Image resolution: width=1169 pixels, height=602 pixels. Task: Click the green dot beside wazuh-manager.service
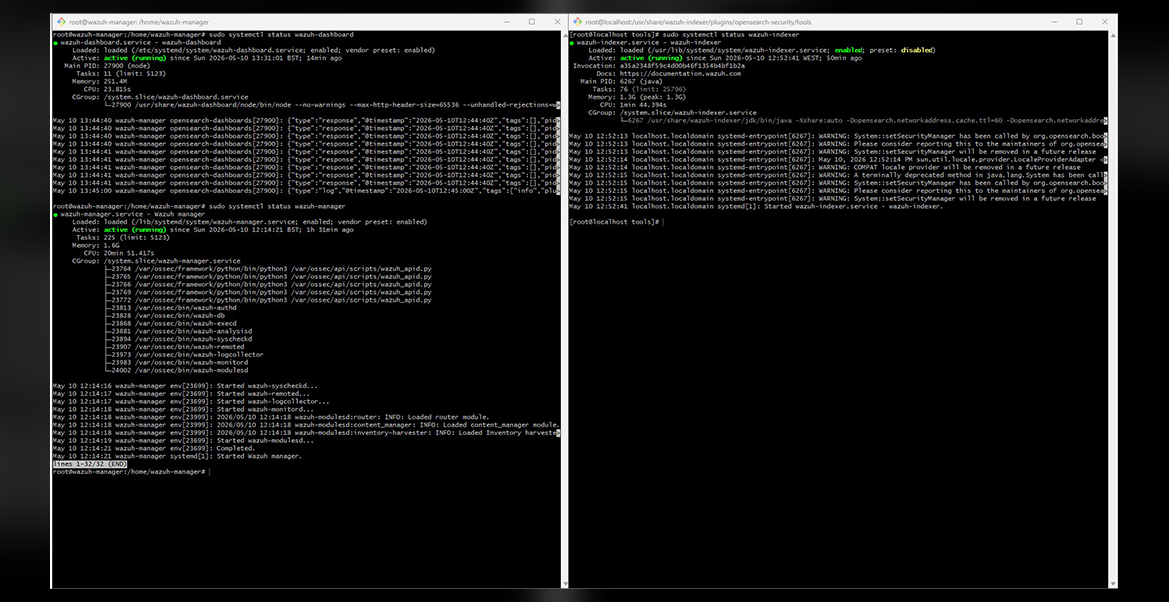55,214
